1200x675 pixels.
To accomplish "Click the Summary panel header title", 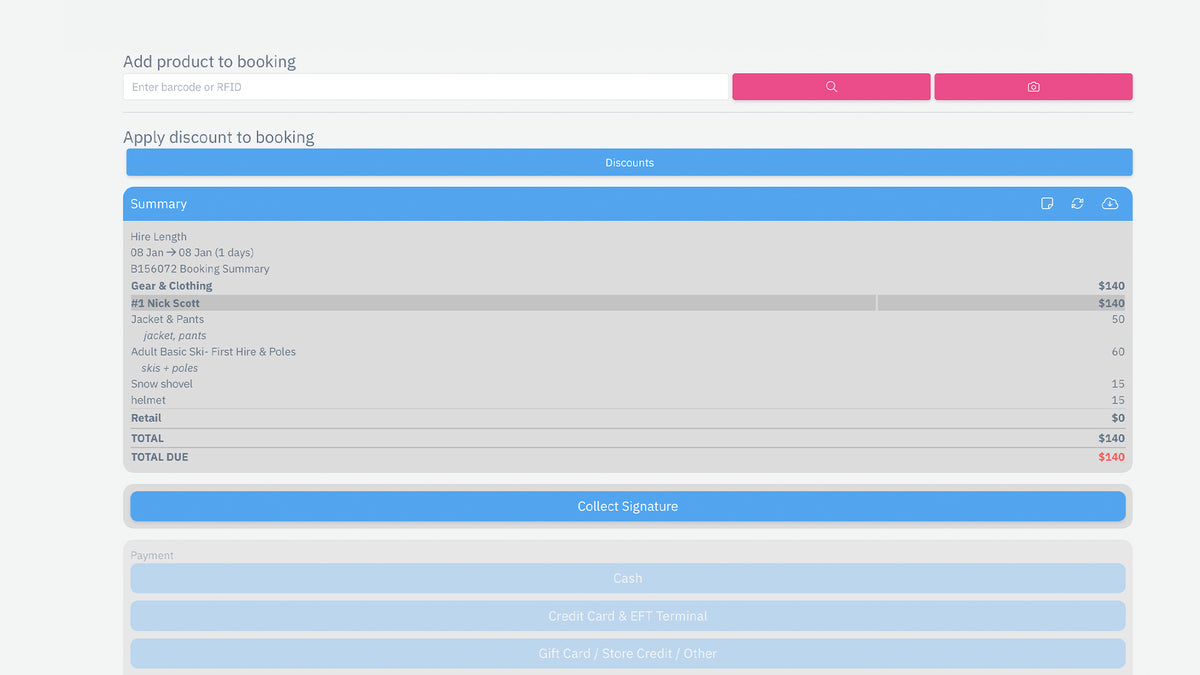I will point(159,204).
